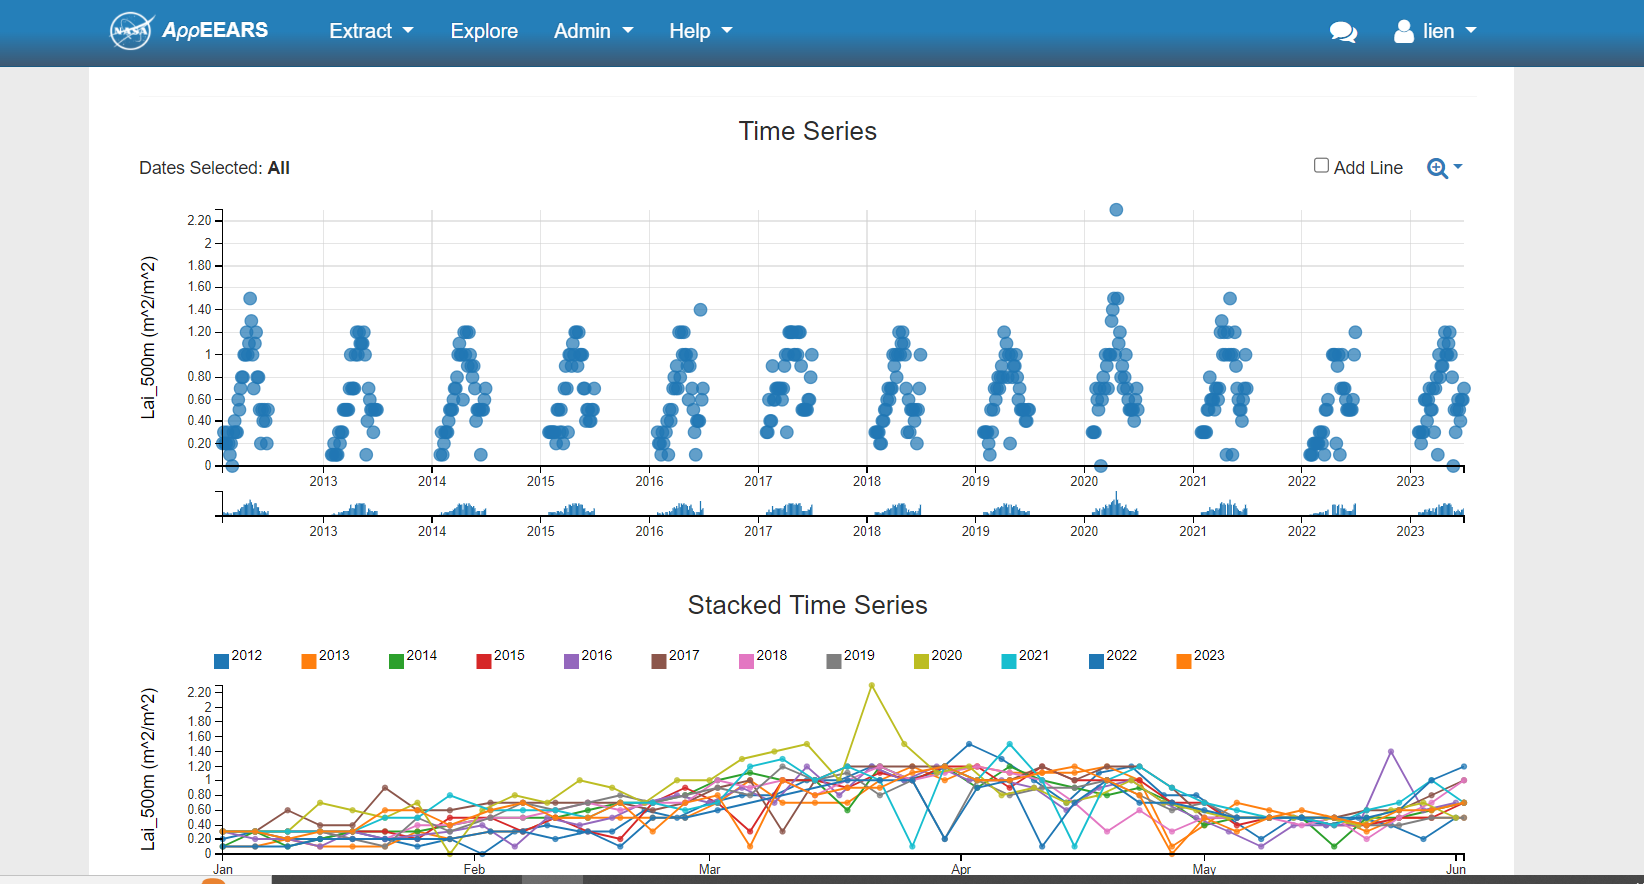Open the feedback chat bubbles icon
1644x884 pixels.
[x=1343, y=32]
